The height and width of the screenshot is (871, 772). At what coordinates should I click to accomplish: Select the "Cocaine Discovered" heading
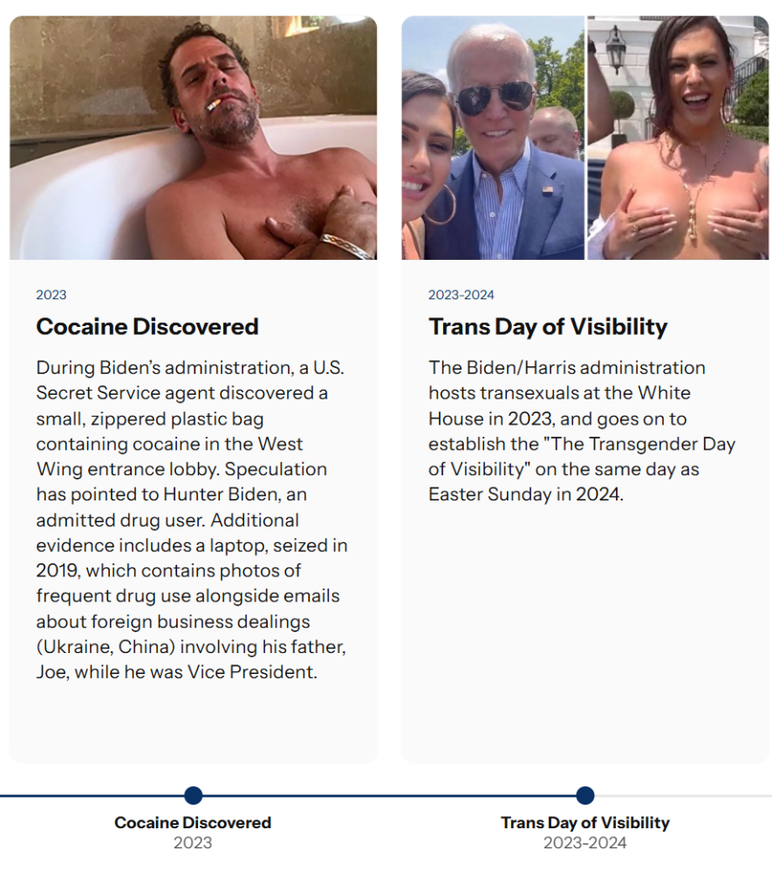pos(146,327)
